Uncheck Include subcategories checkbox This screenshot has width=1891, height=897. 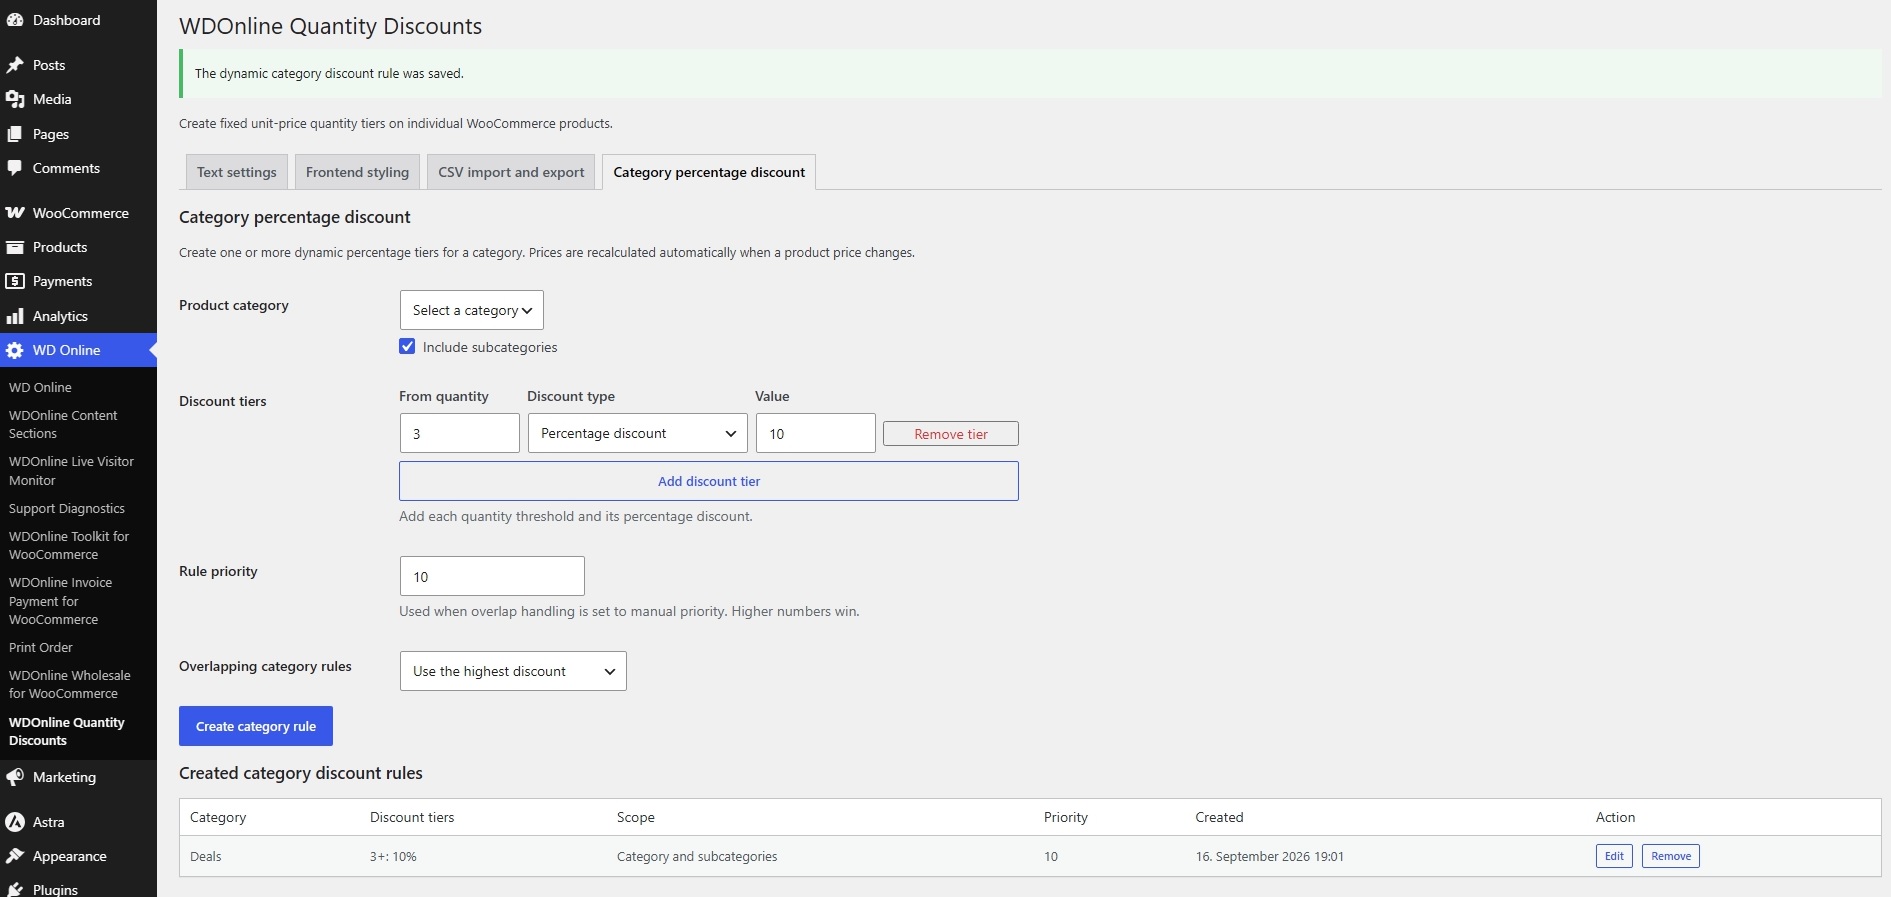tap(407, 346)
